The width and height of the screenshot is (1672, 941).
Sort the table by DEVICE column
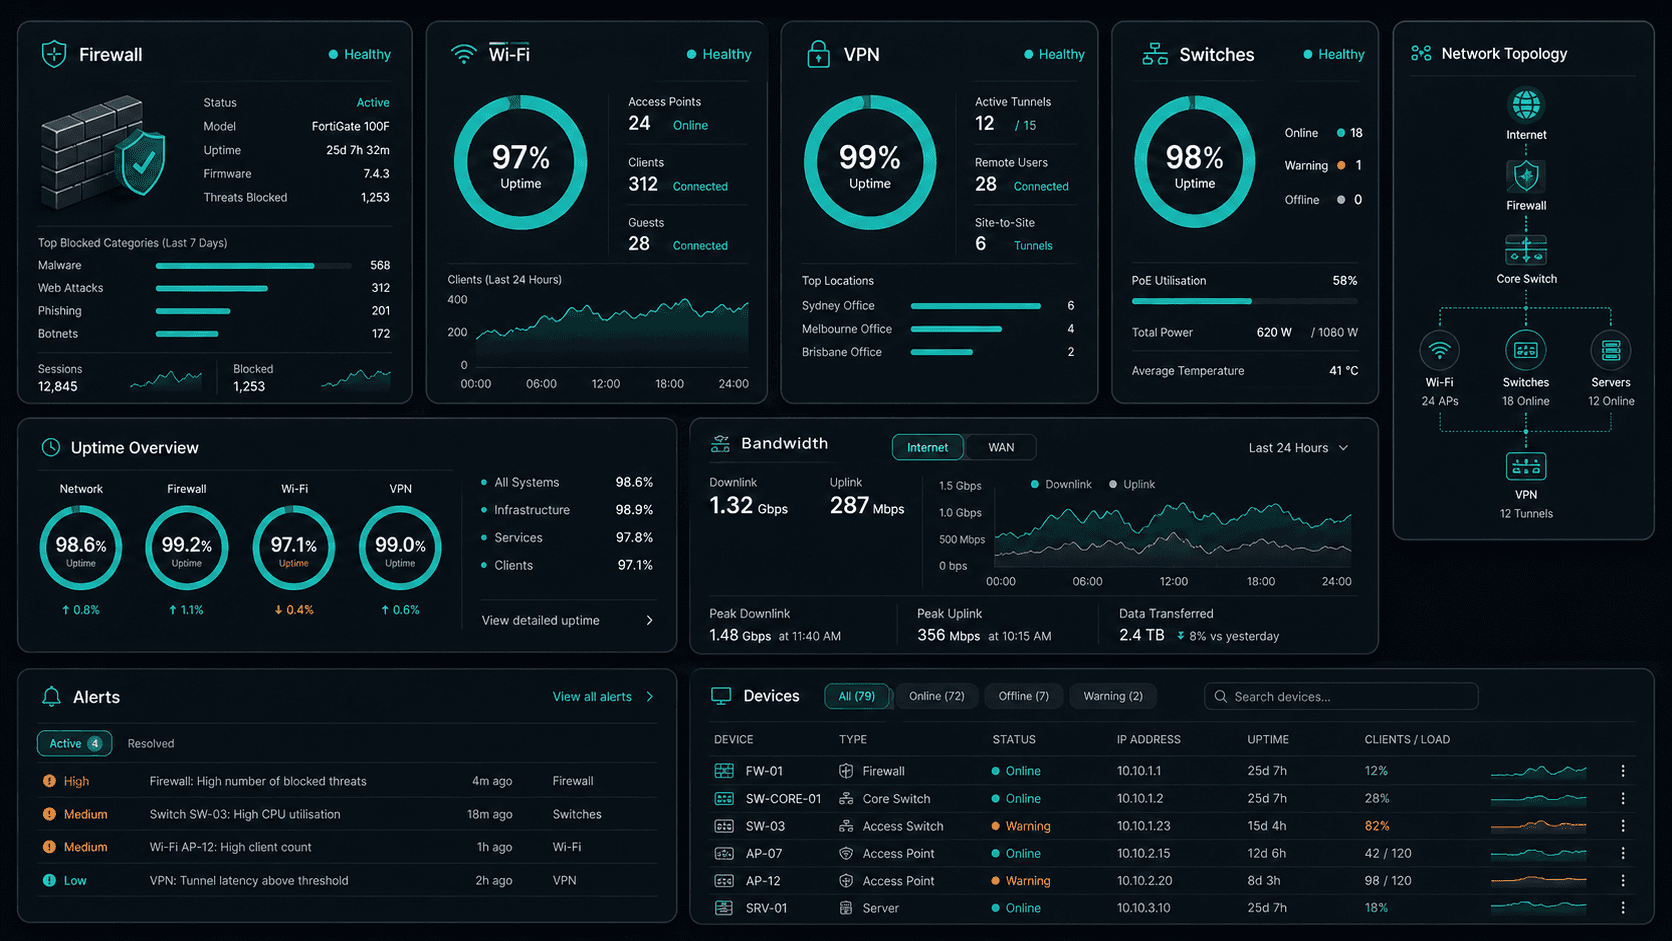click(734, 740)
